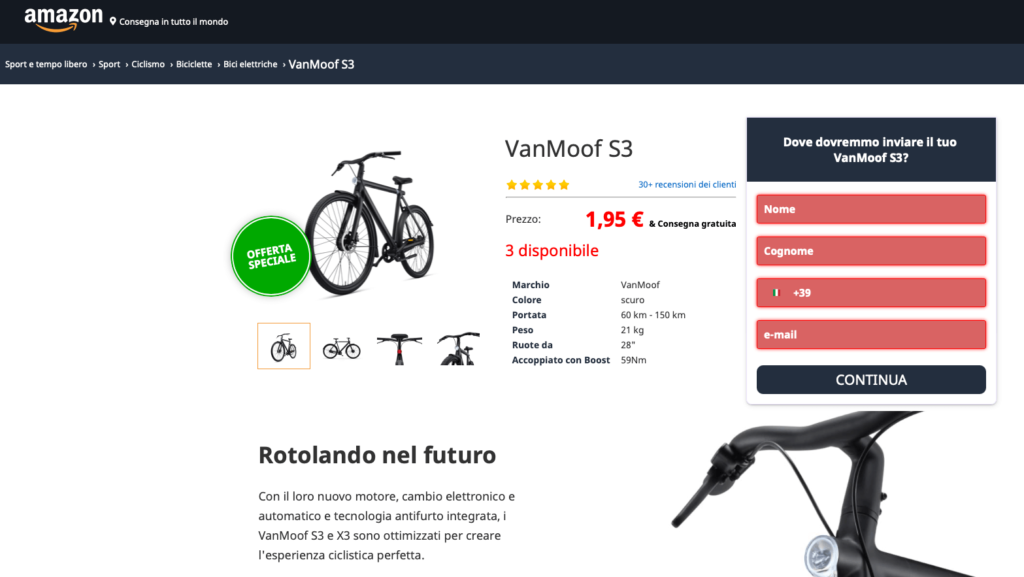The height and width of the screenshot is (577, 1024).
Task: Click the green Offerta Speciale badge
Action: tap(270, 256)
